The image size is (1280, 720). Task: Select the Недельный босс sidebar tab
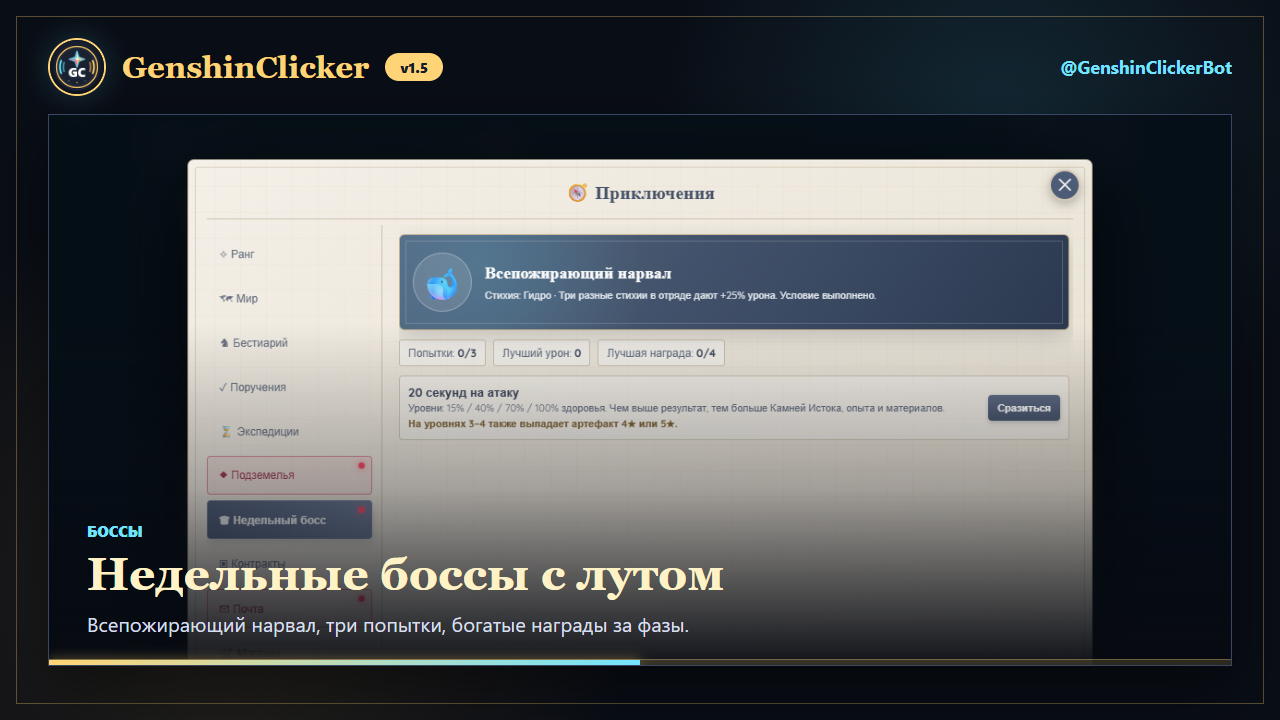pos(289,520)
